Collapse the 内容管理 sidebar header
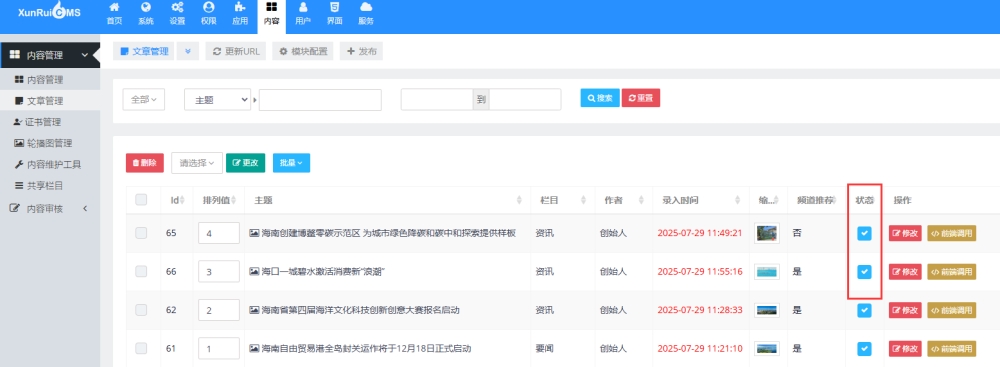The height and width of the screenshot is (367, 1000). point(50,55)
